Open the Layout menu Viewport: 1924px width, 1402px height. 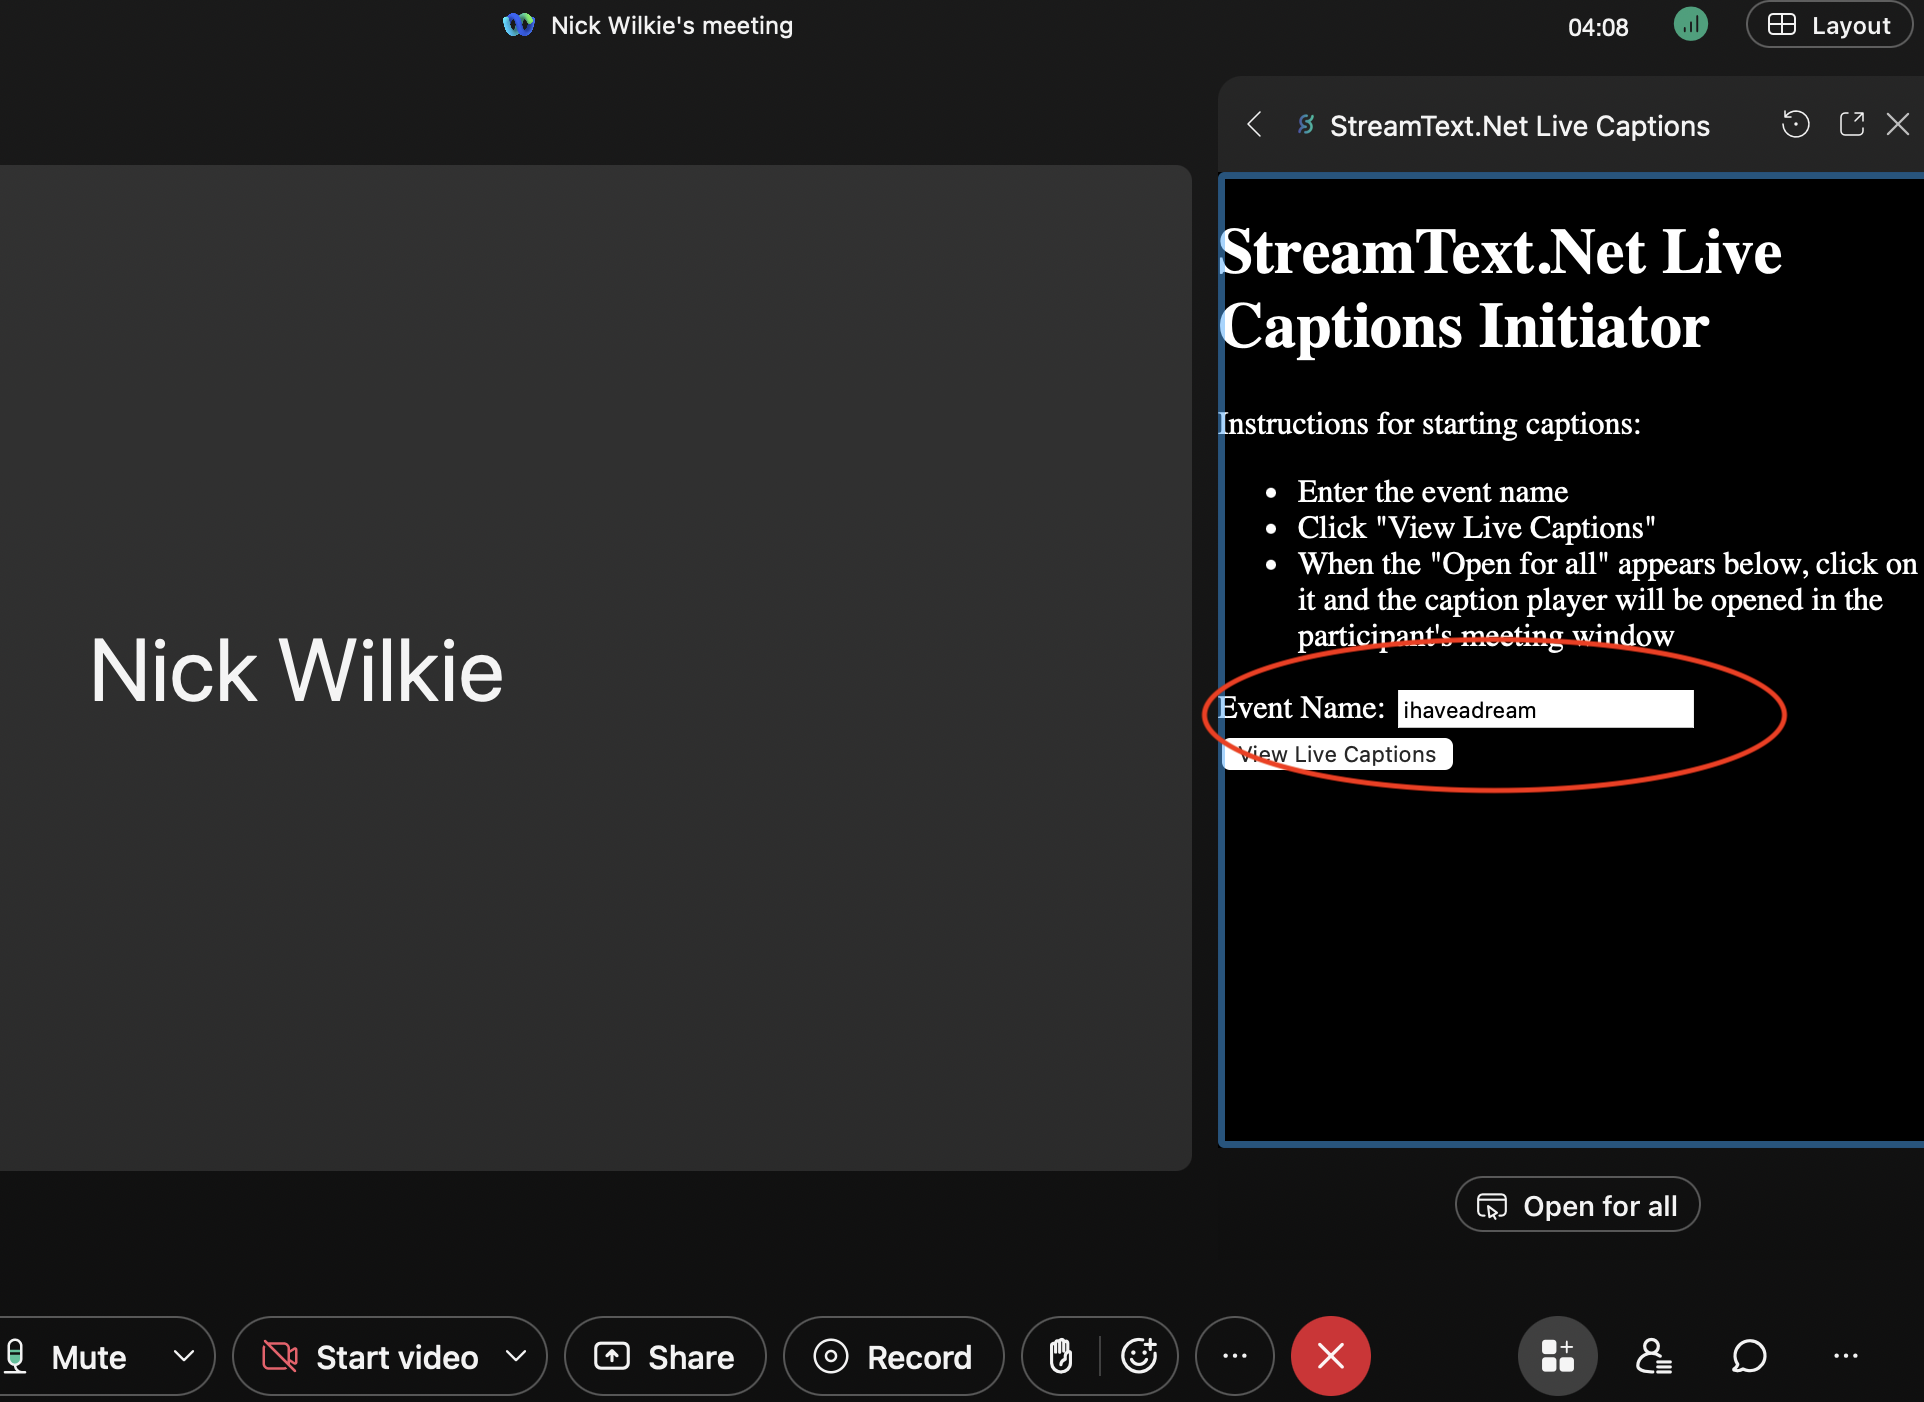click(1829, 25)
